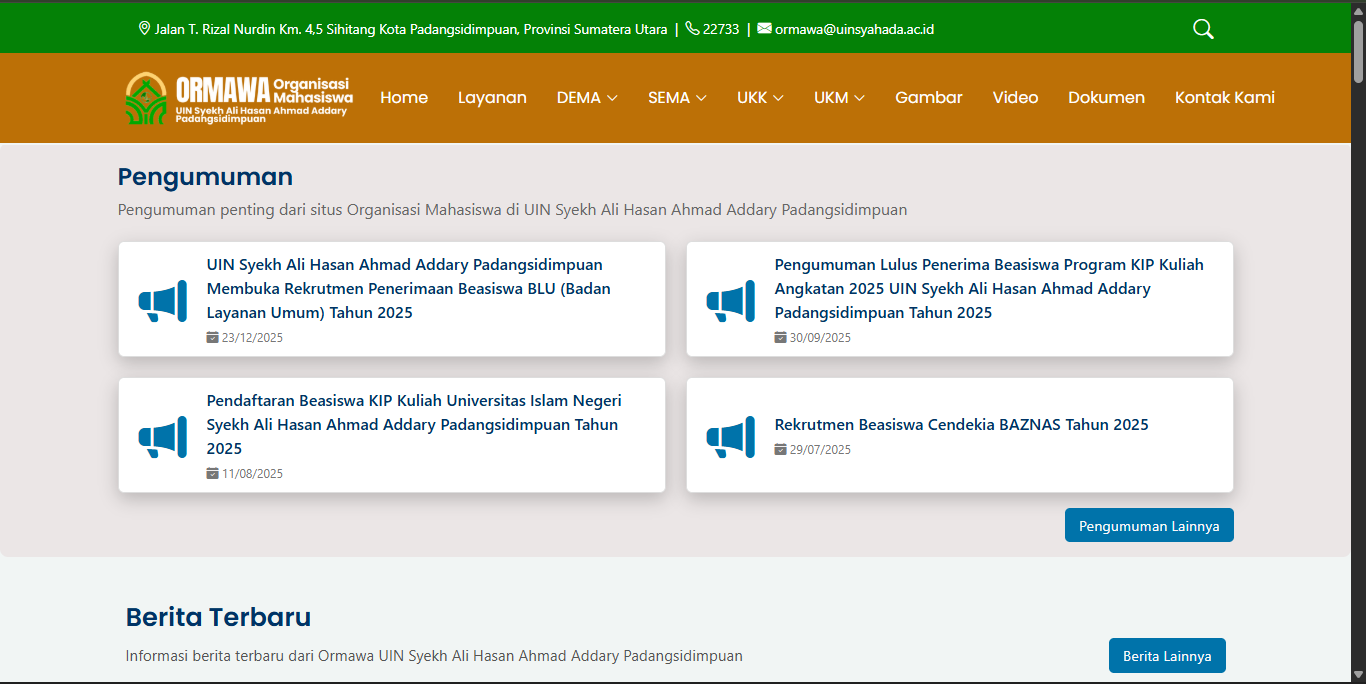Click the Pengumuman penting dari situs subtitle
Screen dimensions: 1366x684
(512, 210)
